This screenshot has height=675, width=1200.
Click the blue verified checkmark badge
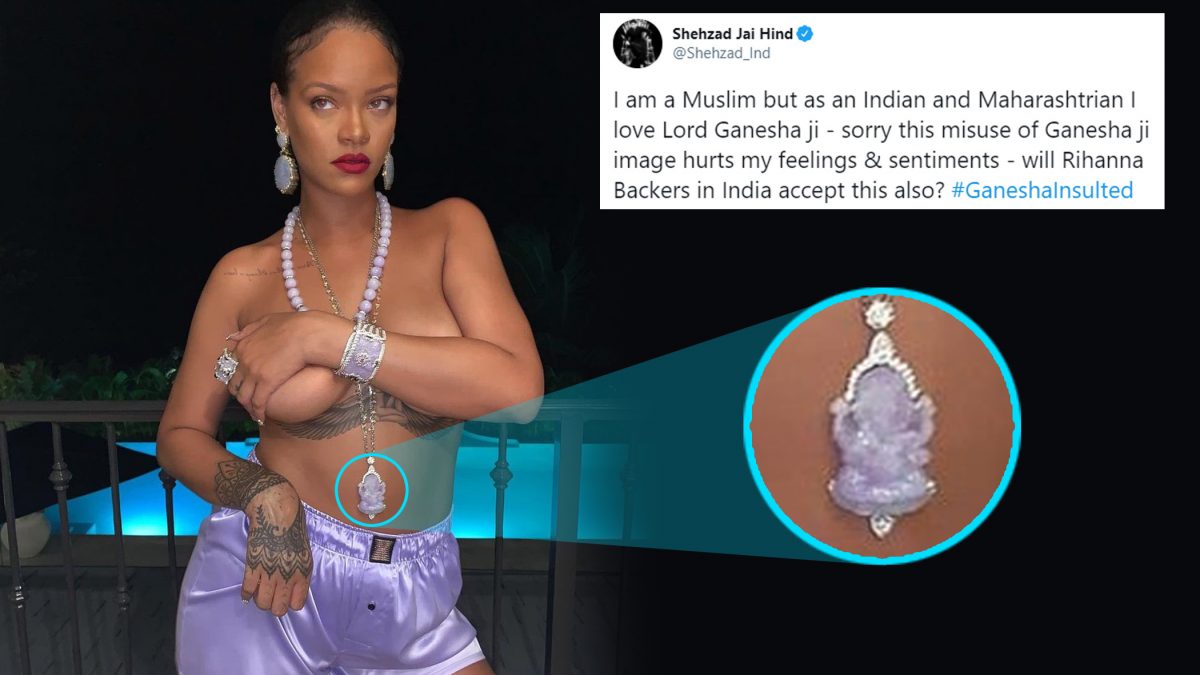[x=805, y=34]
